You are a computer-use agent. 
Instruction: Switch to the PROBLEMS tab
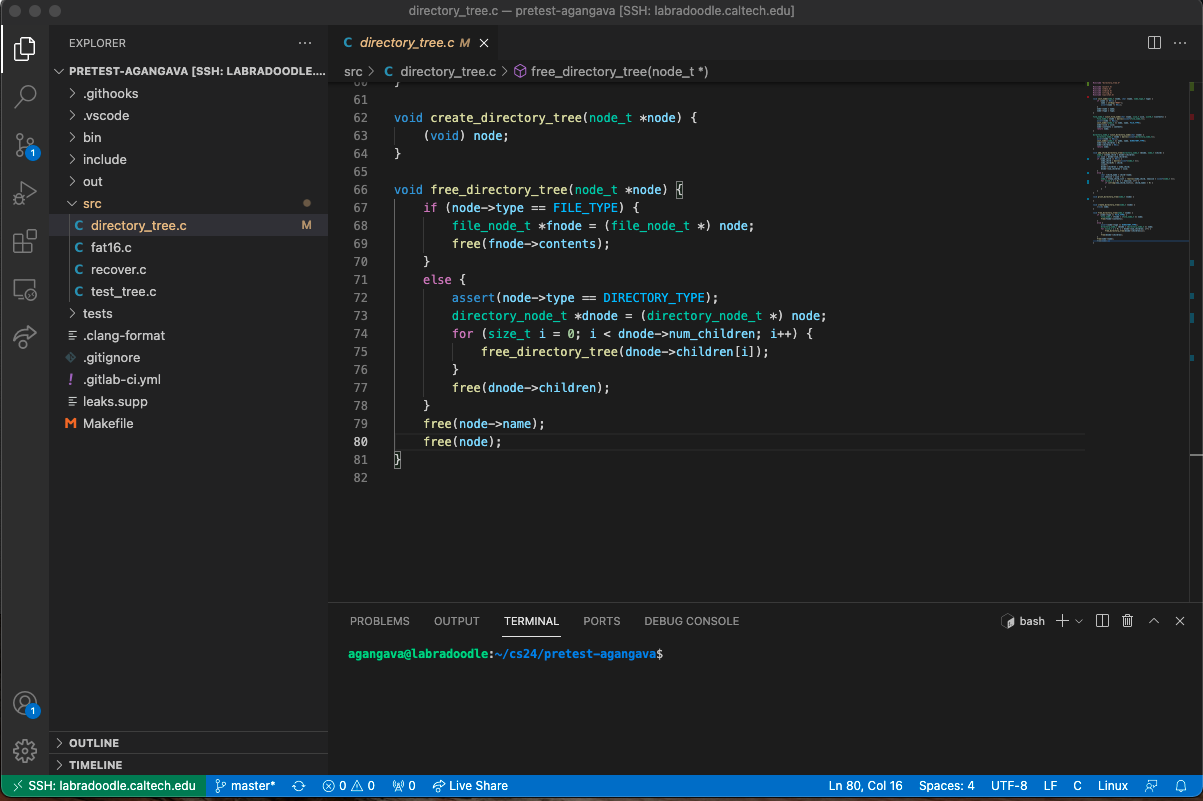coord(379,621)
